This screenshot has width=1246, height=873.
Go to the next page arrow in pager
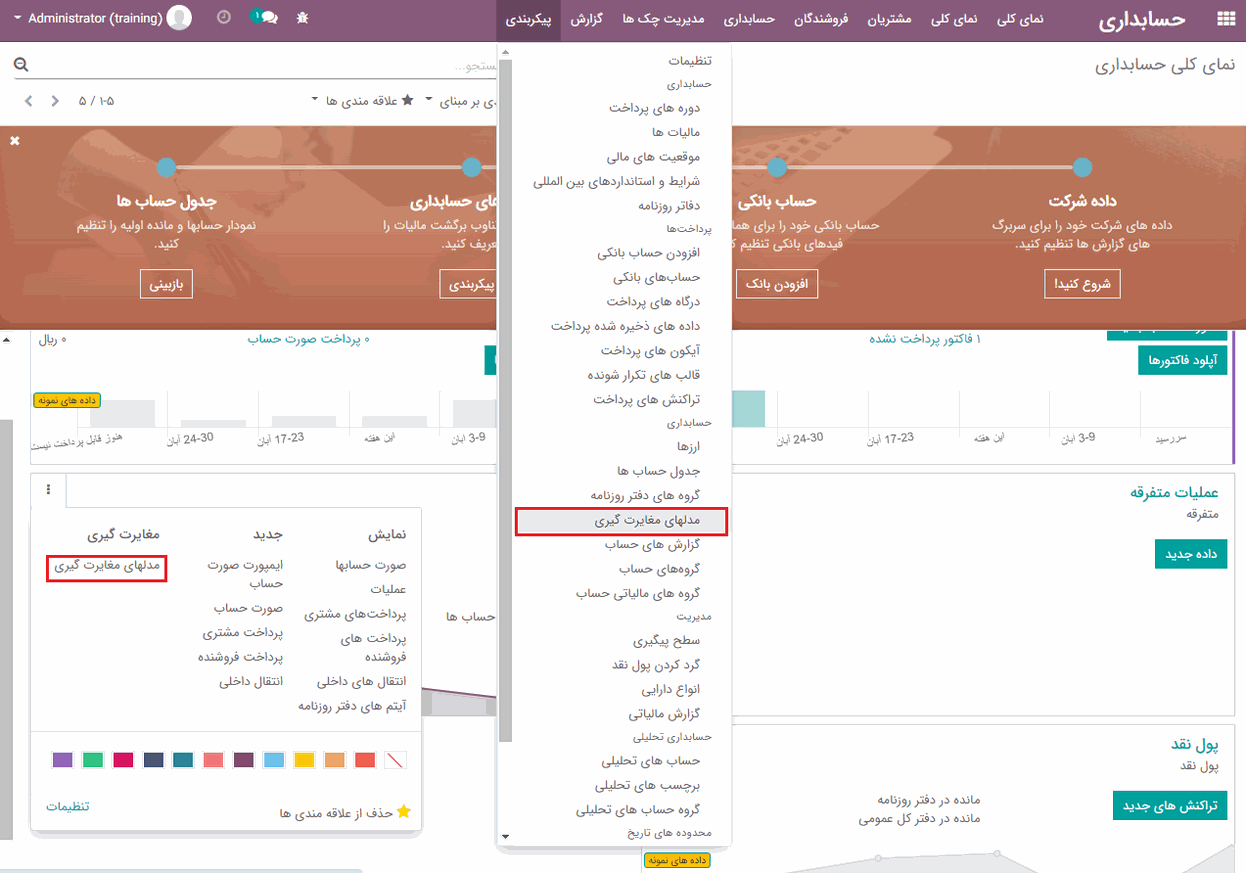(x=55, y=101)
